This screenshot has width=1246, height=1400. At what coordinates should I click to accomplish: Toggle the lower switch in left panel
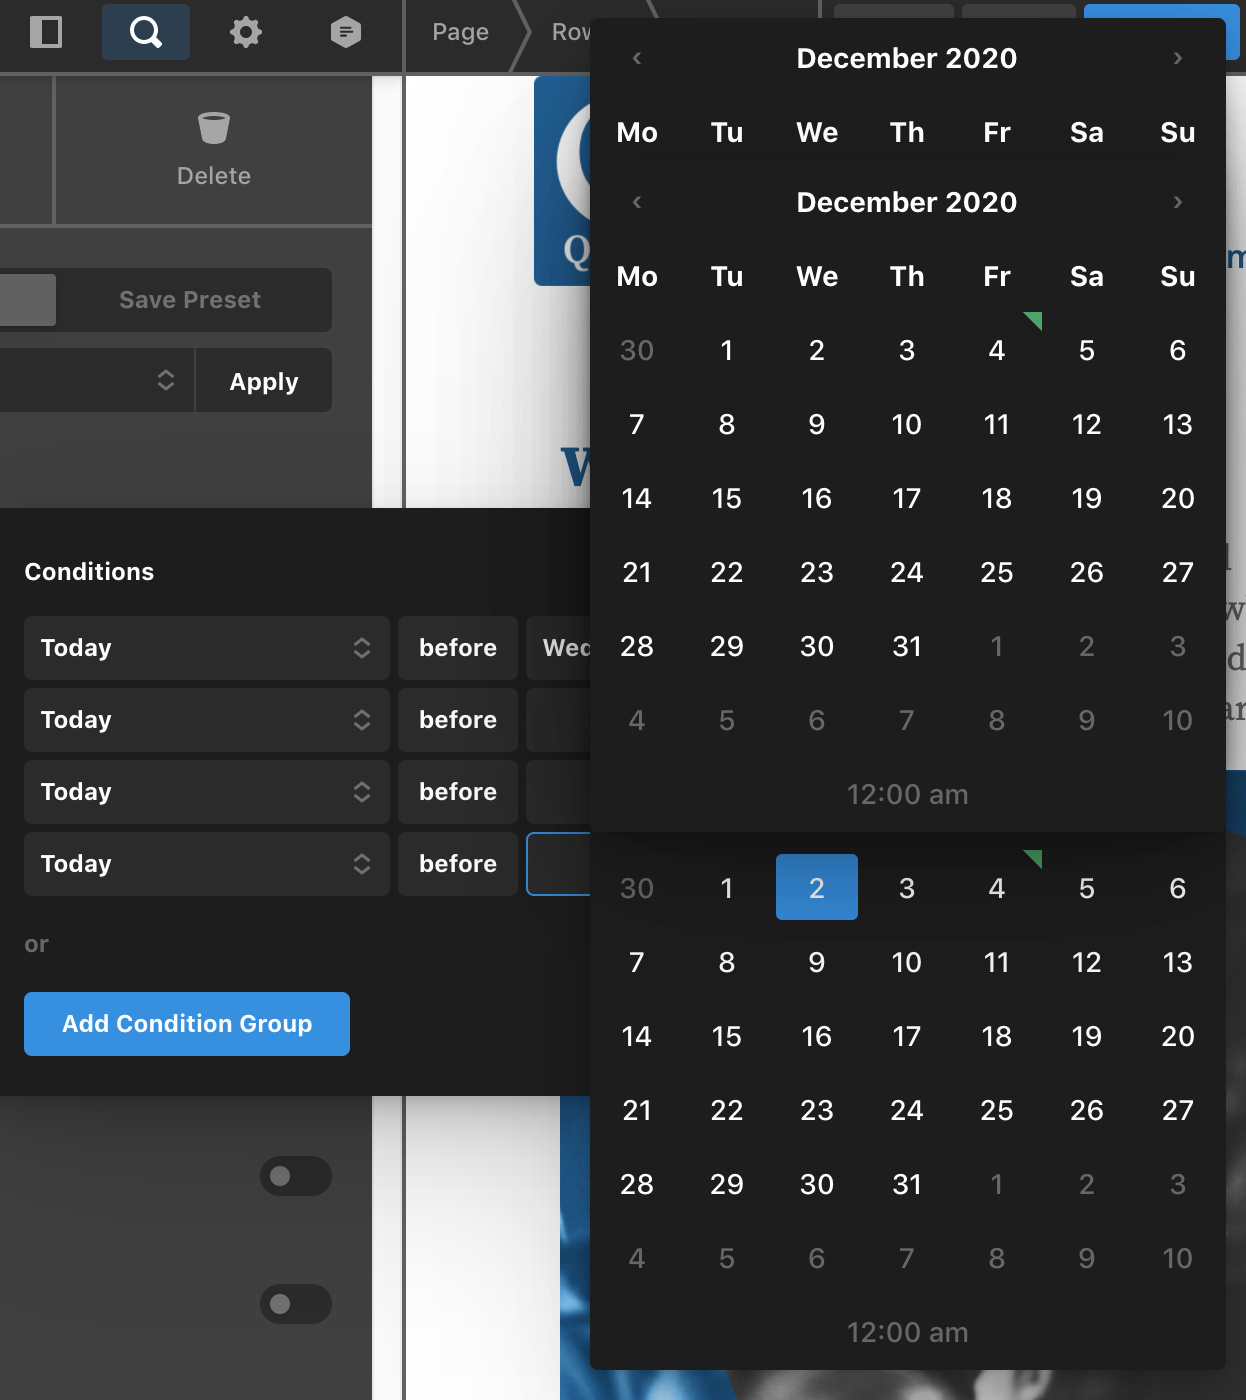pyautogui.click(x=295, y=1304)
